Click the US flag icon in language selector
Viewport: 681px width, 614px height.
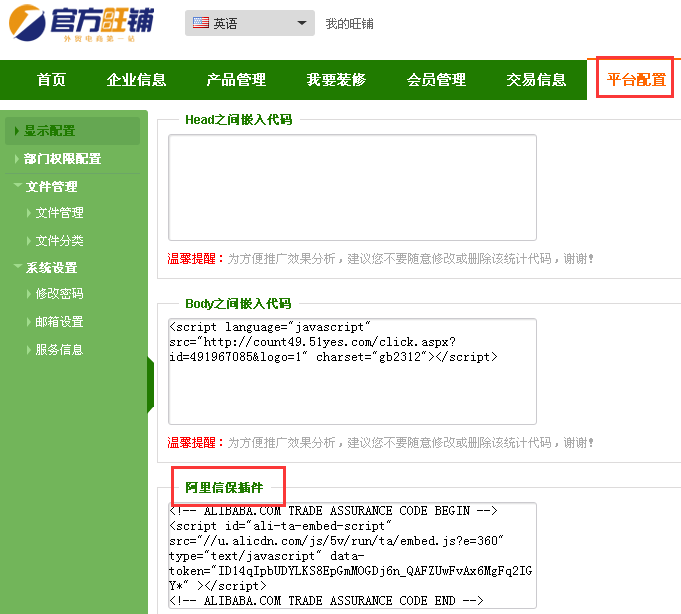(201, 23)
